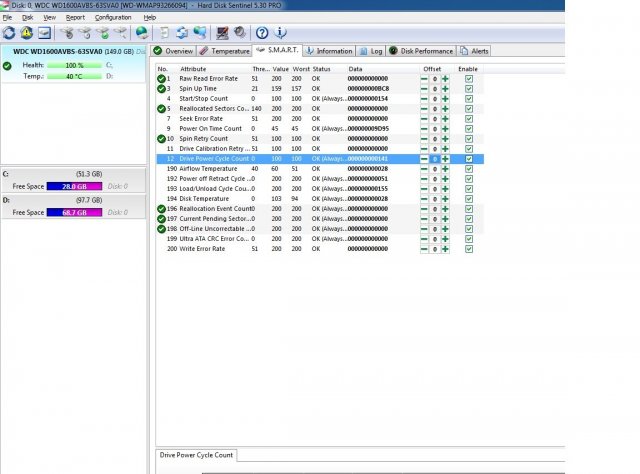The image size is (640, 474).
Task: Uncheck the enable box for Airflow Temperature
Action: click(x=468, y=168)
